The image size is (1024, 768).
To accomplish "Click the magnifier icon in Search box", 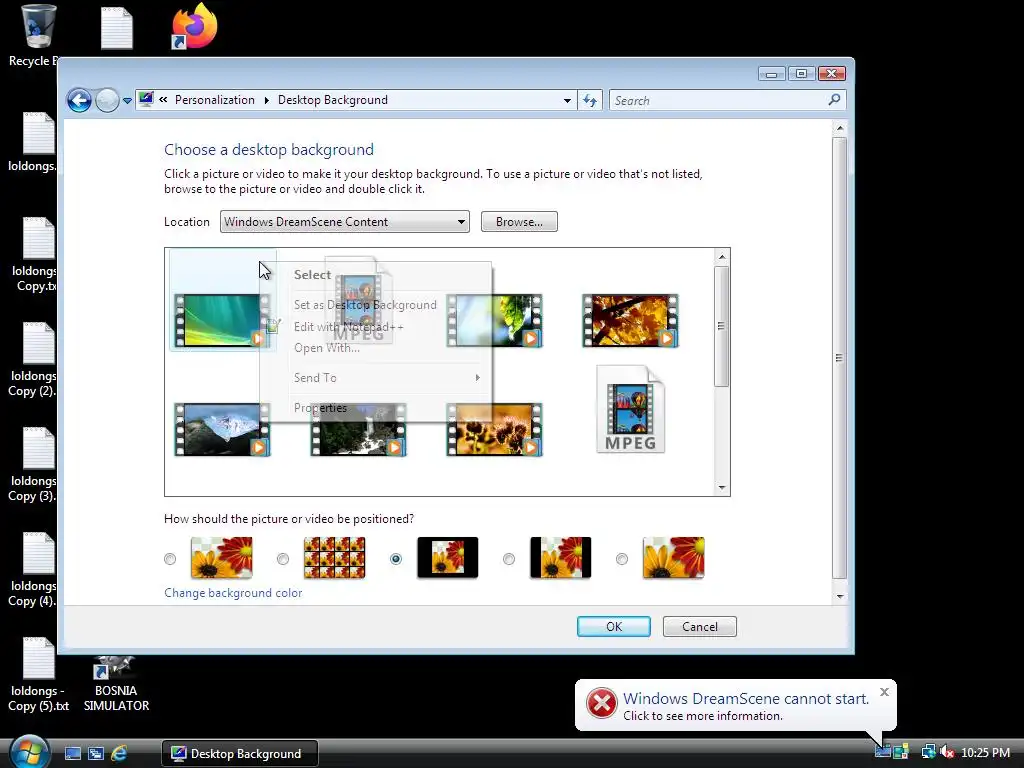I will (834, 100).
